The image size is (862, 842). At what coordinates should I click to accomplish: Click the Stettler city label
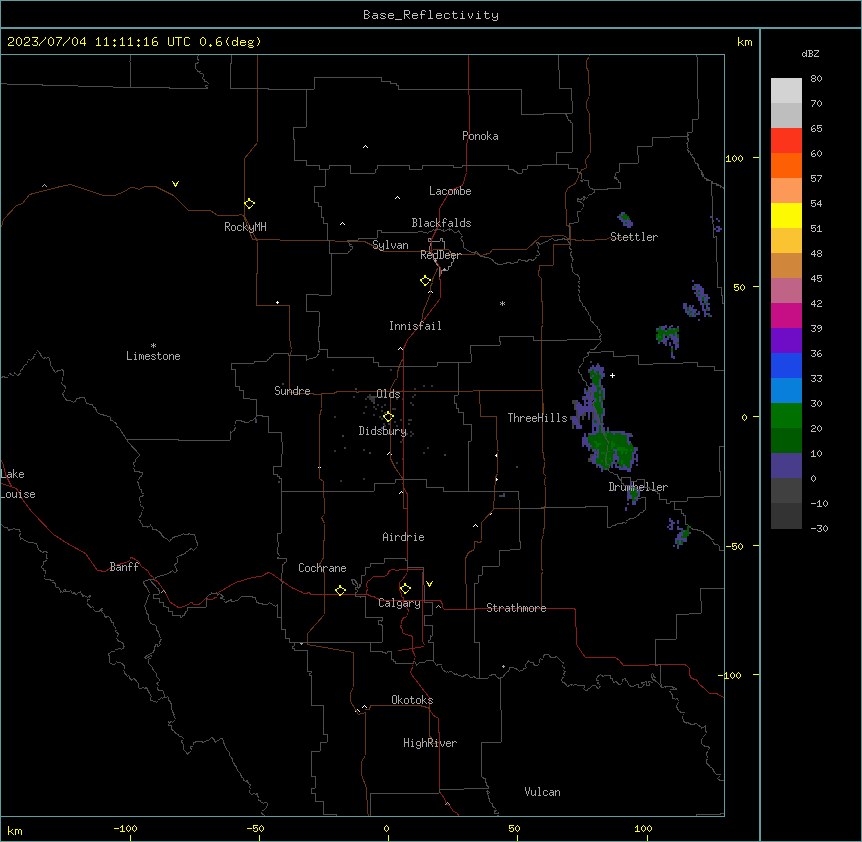pyautogui.click(x=634, y=237)
